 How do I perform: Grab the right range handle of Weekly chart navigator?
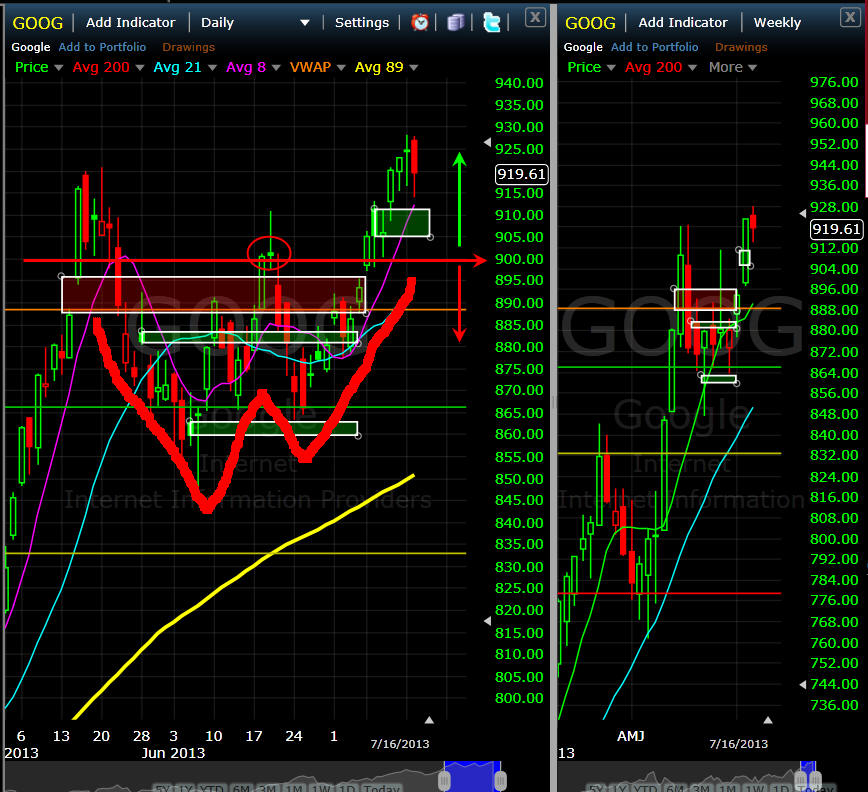pos(815,780)
